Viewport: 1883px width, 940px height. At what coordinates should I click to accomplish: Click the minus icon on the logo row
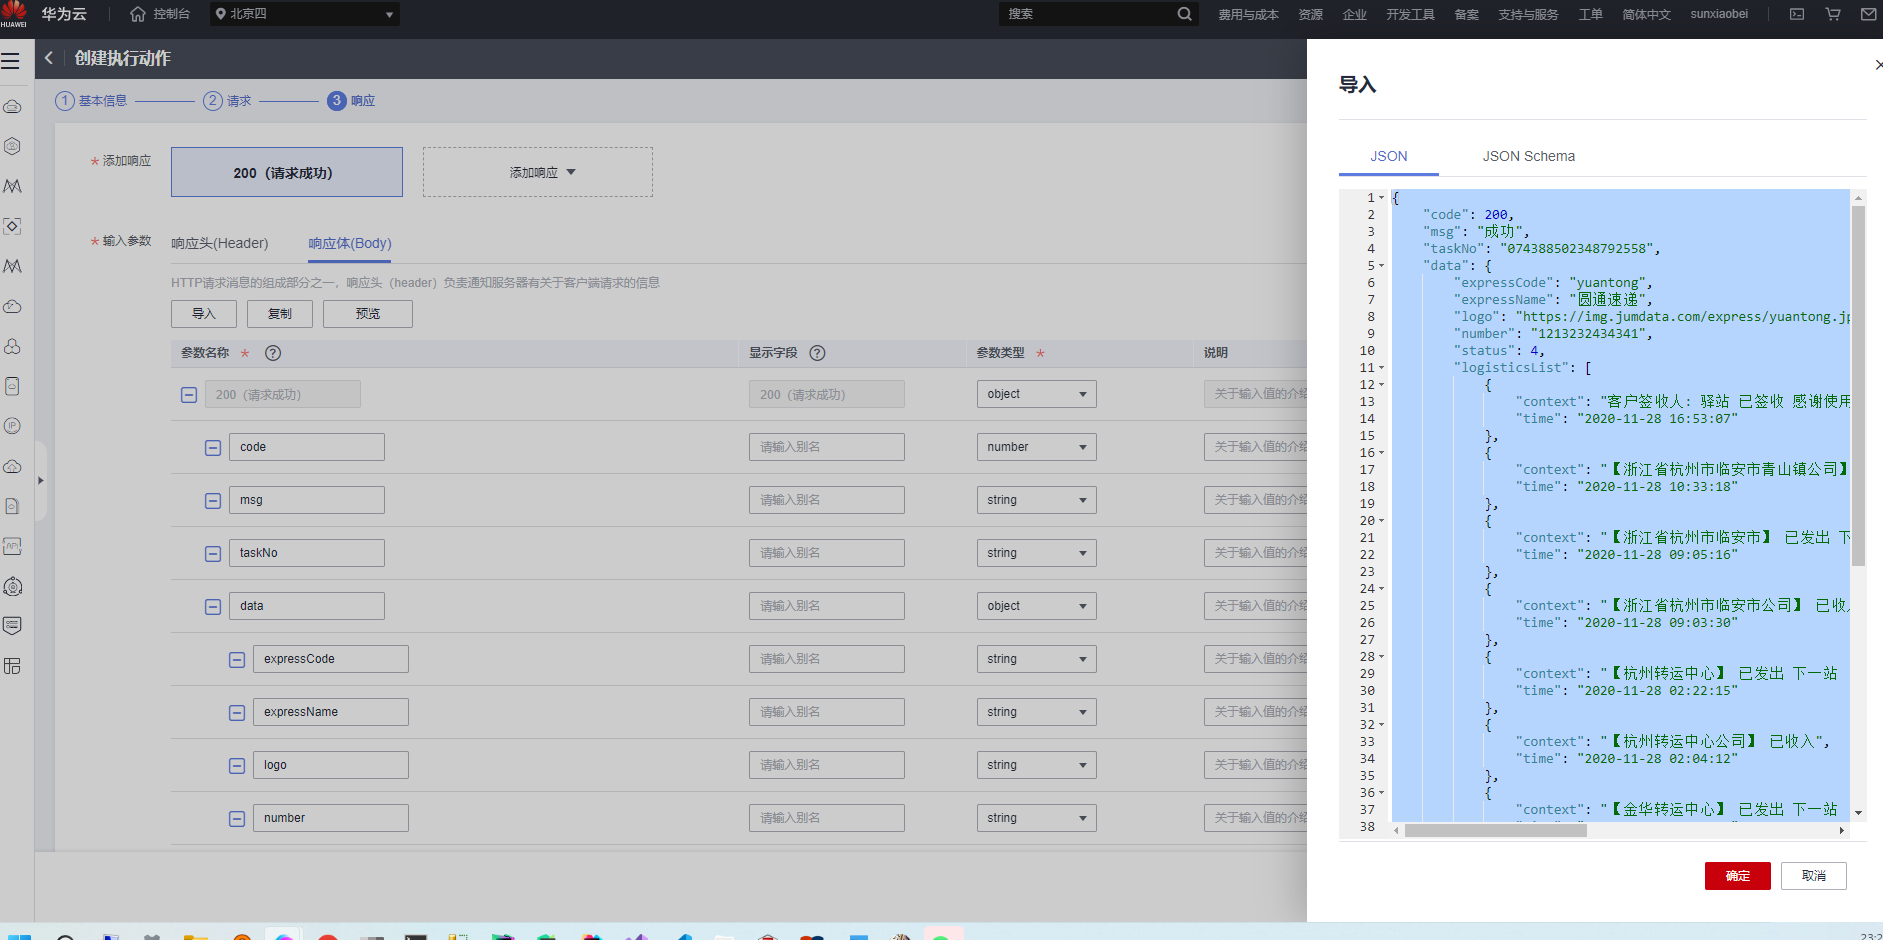[237, 766]
